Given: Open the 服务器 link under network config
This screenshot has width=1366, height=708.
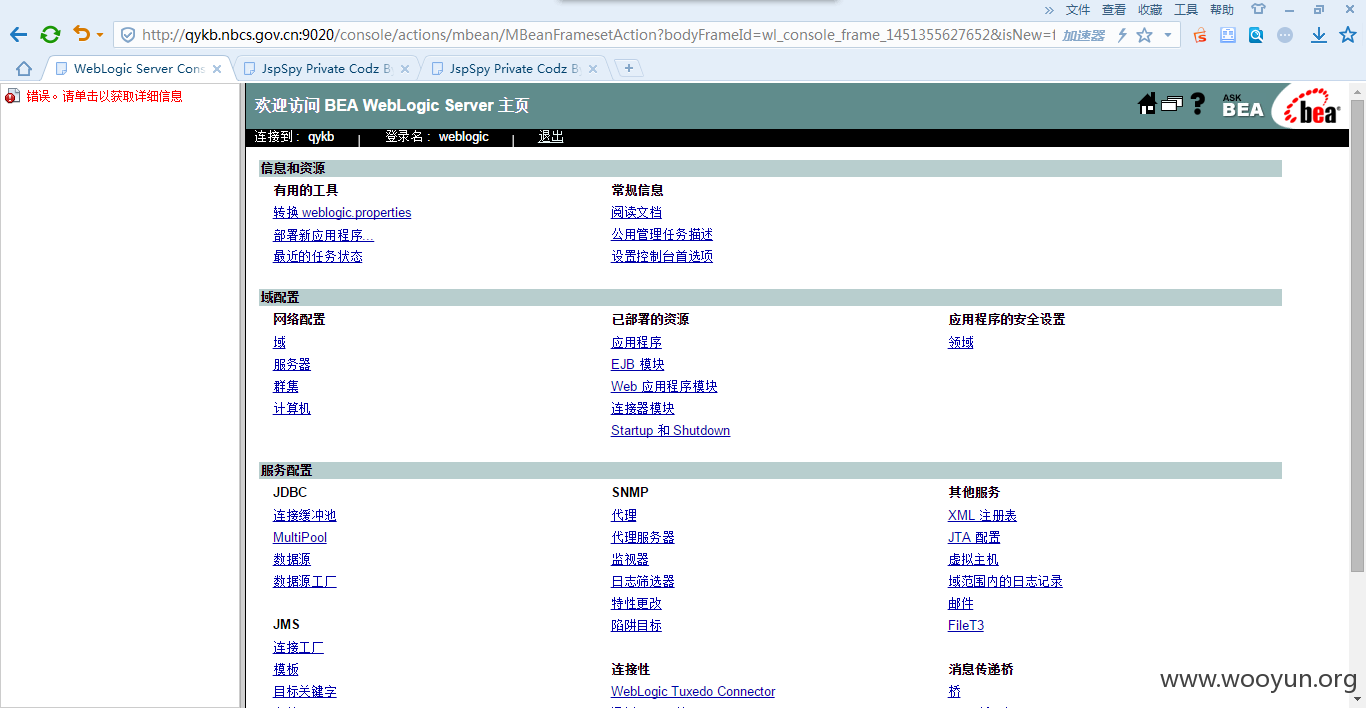Looking at the screenshot, I should 292,365.
